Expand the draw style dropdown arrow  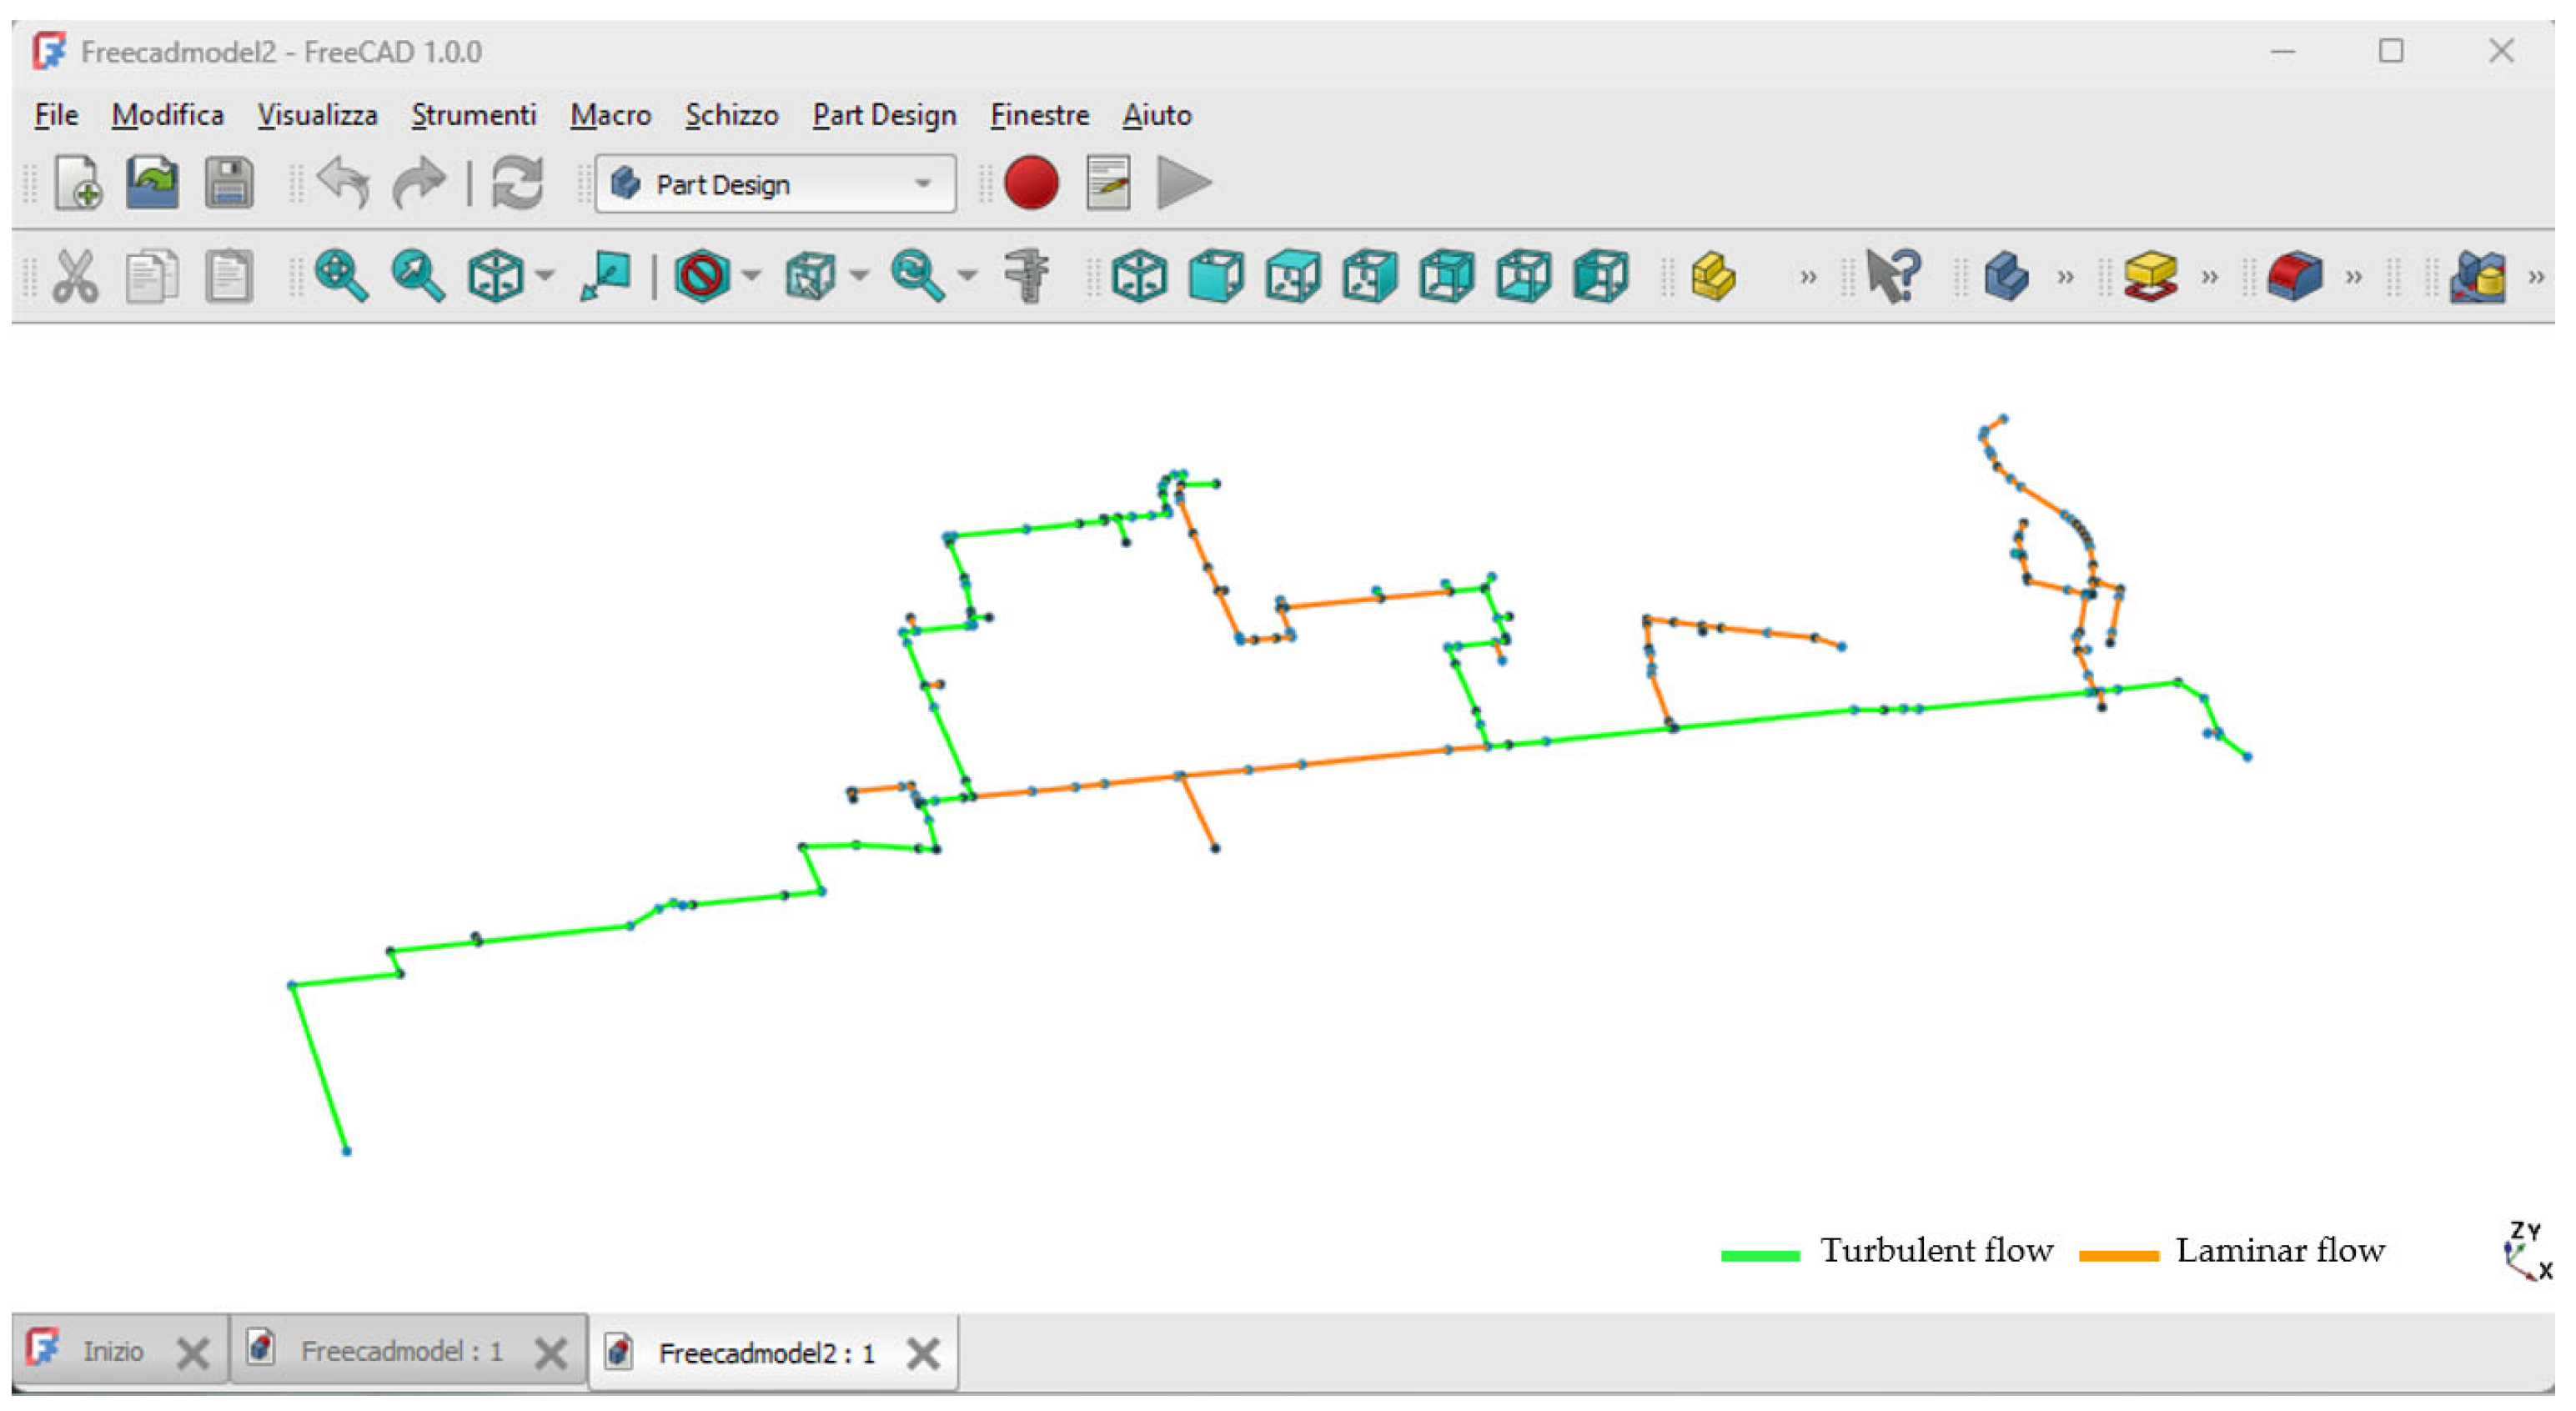(x=752, y=275)
